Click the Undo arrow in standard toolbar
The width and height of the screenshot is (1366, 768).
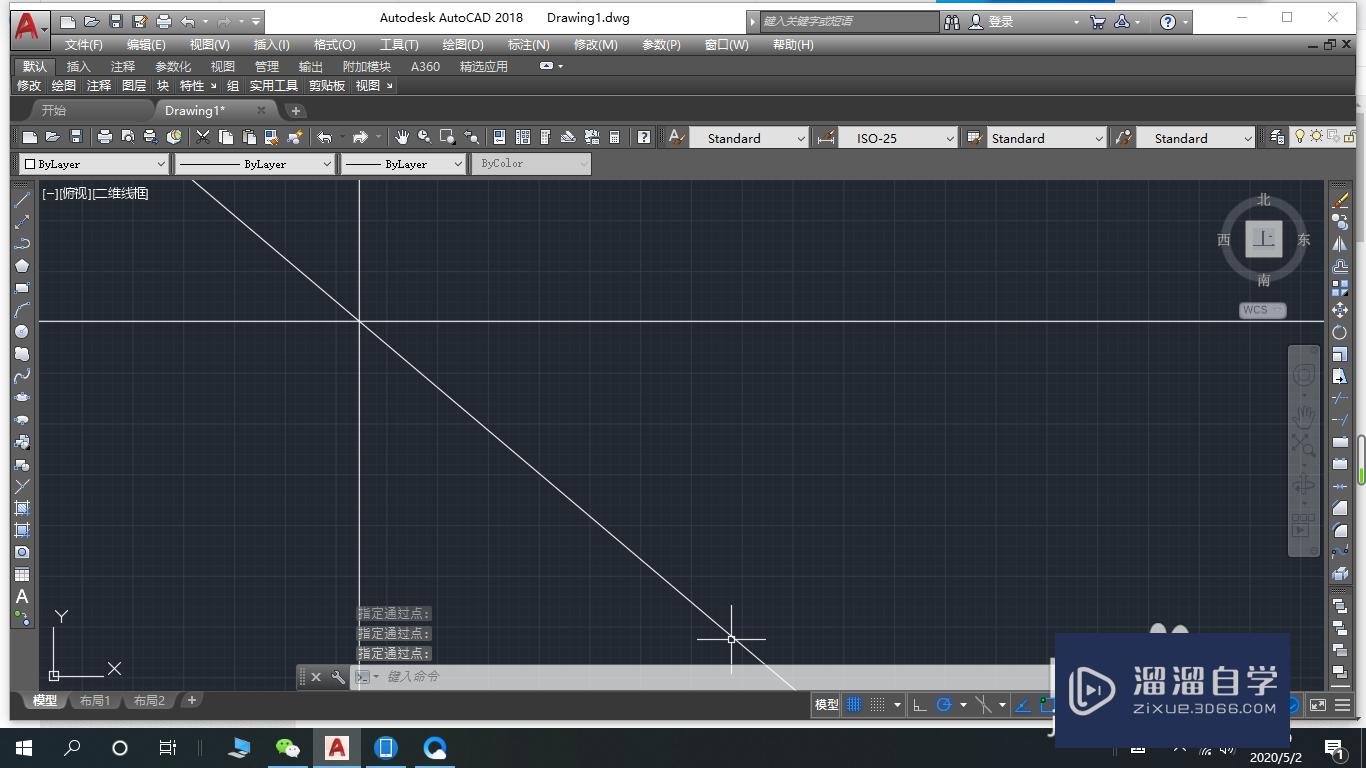click(325, 137)
